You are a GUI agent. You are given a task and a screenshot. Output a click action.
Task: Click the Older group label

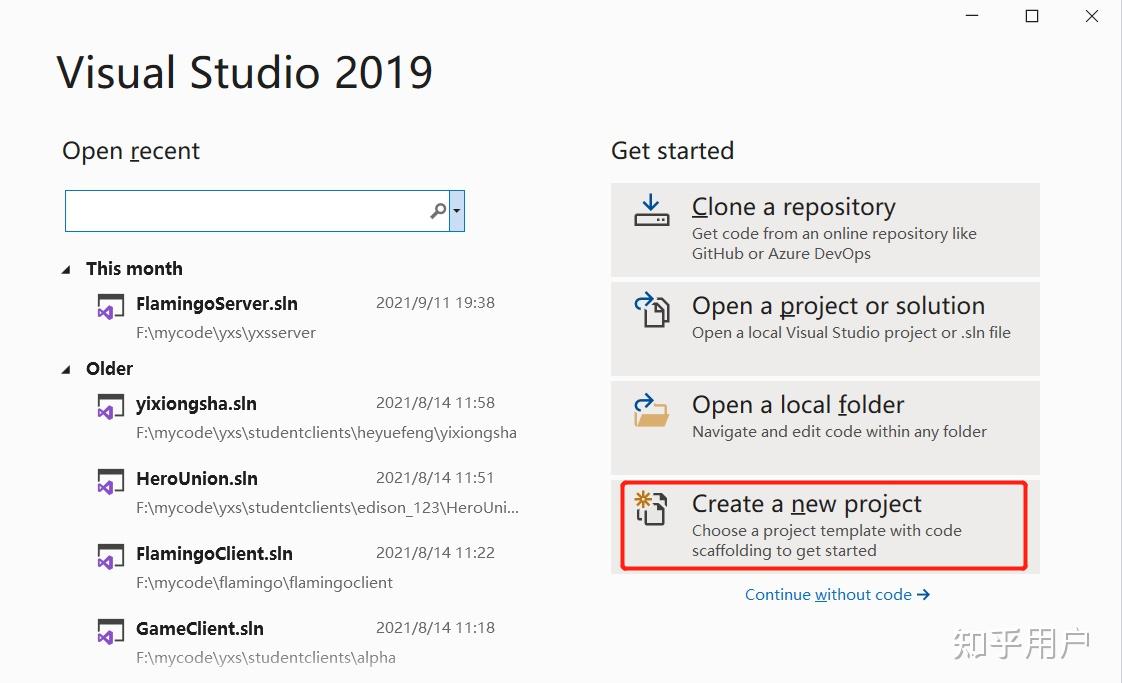pyautogui.click(x=109, y=369)
